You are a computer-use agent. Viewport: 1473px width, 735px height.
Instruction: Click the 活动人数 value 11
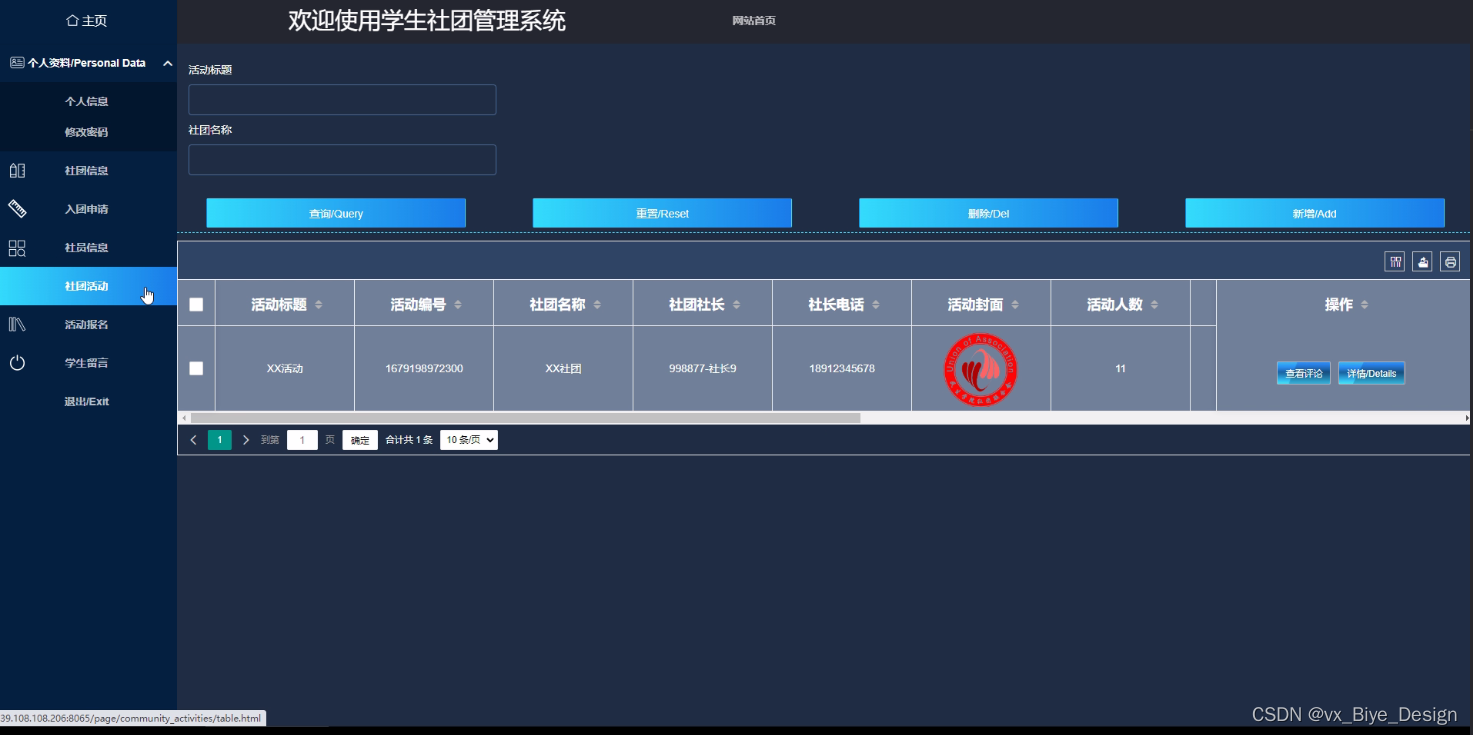1121,369
